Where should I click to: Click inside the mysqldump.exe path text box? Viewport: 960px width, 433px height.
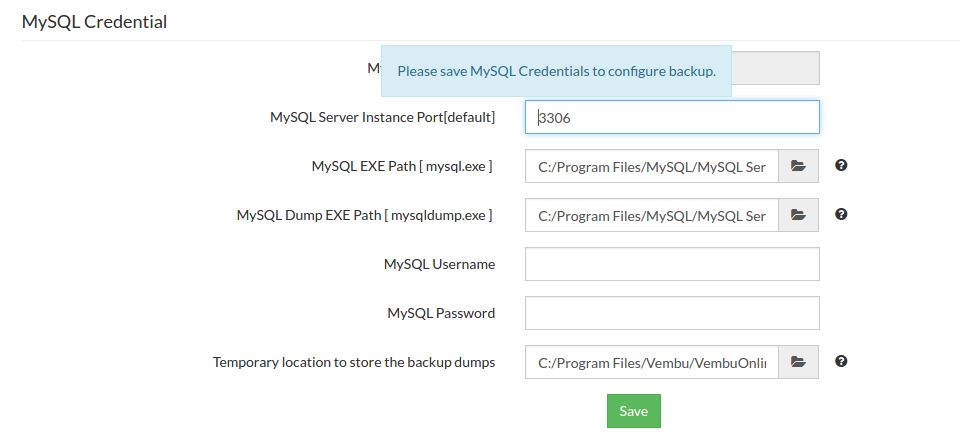pos(651,215)
